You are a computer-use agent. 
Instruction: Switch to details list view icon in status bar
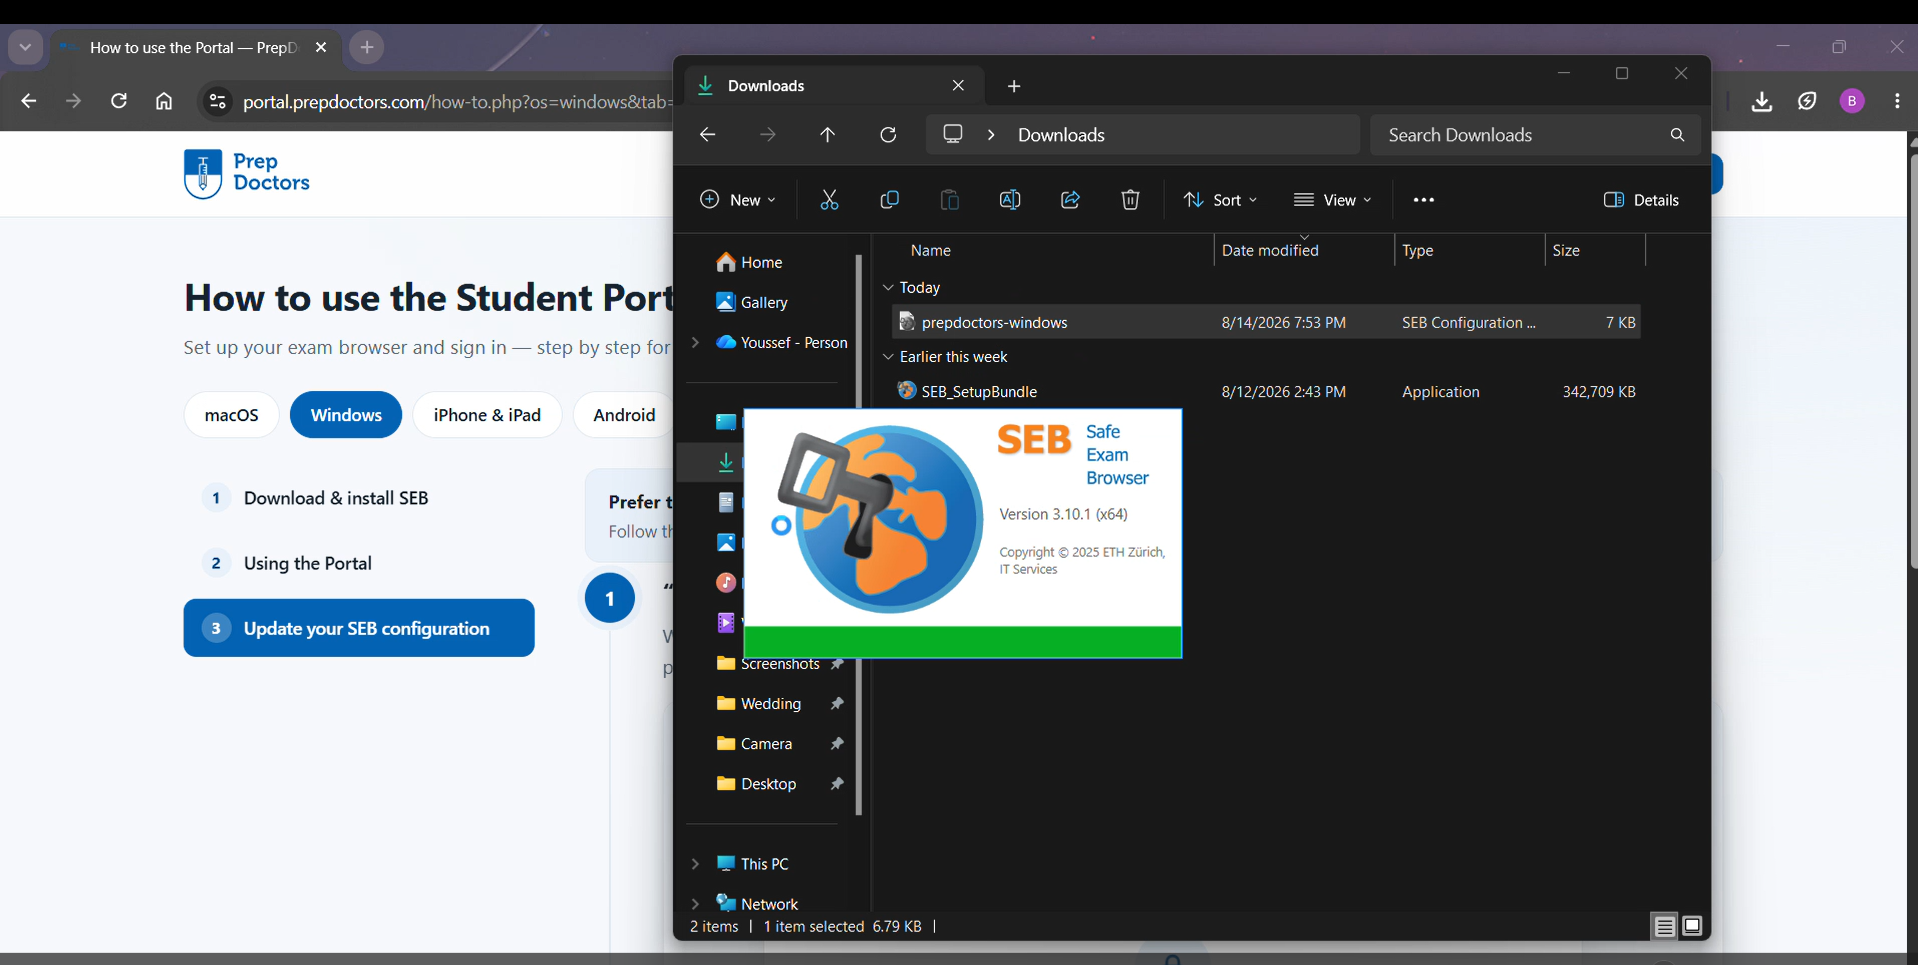[x=1664, y=927]
